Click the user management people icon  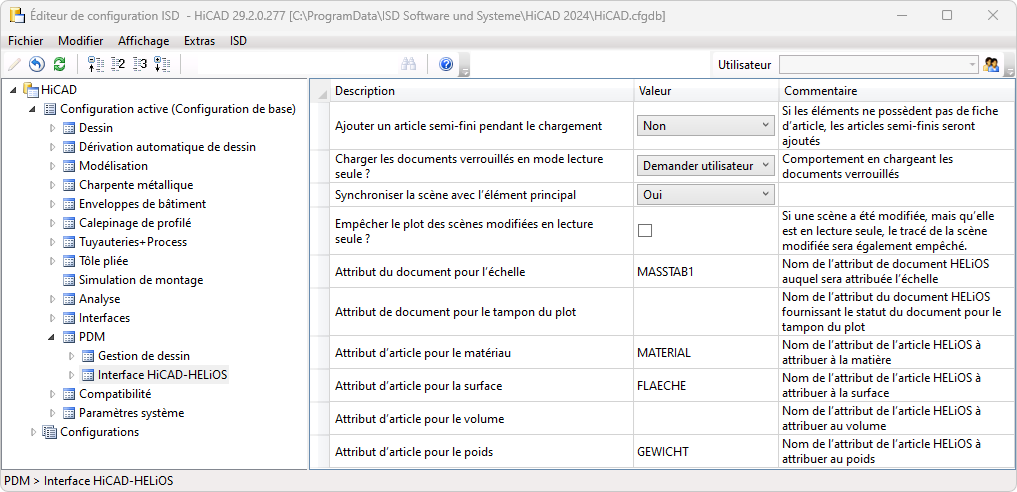992,64
